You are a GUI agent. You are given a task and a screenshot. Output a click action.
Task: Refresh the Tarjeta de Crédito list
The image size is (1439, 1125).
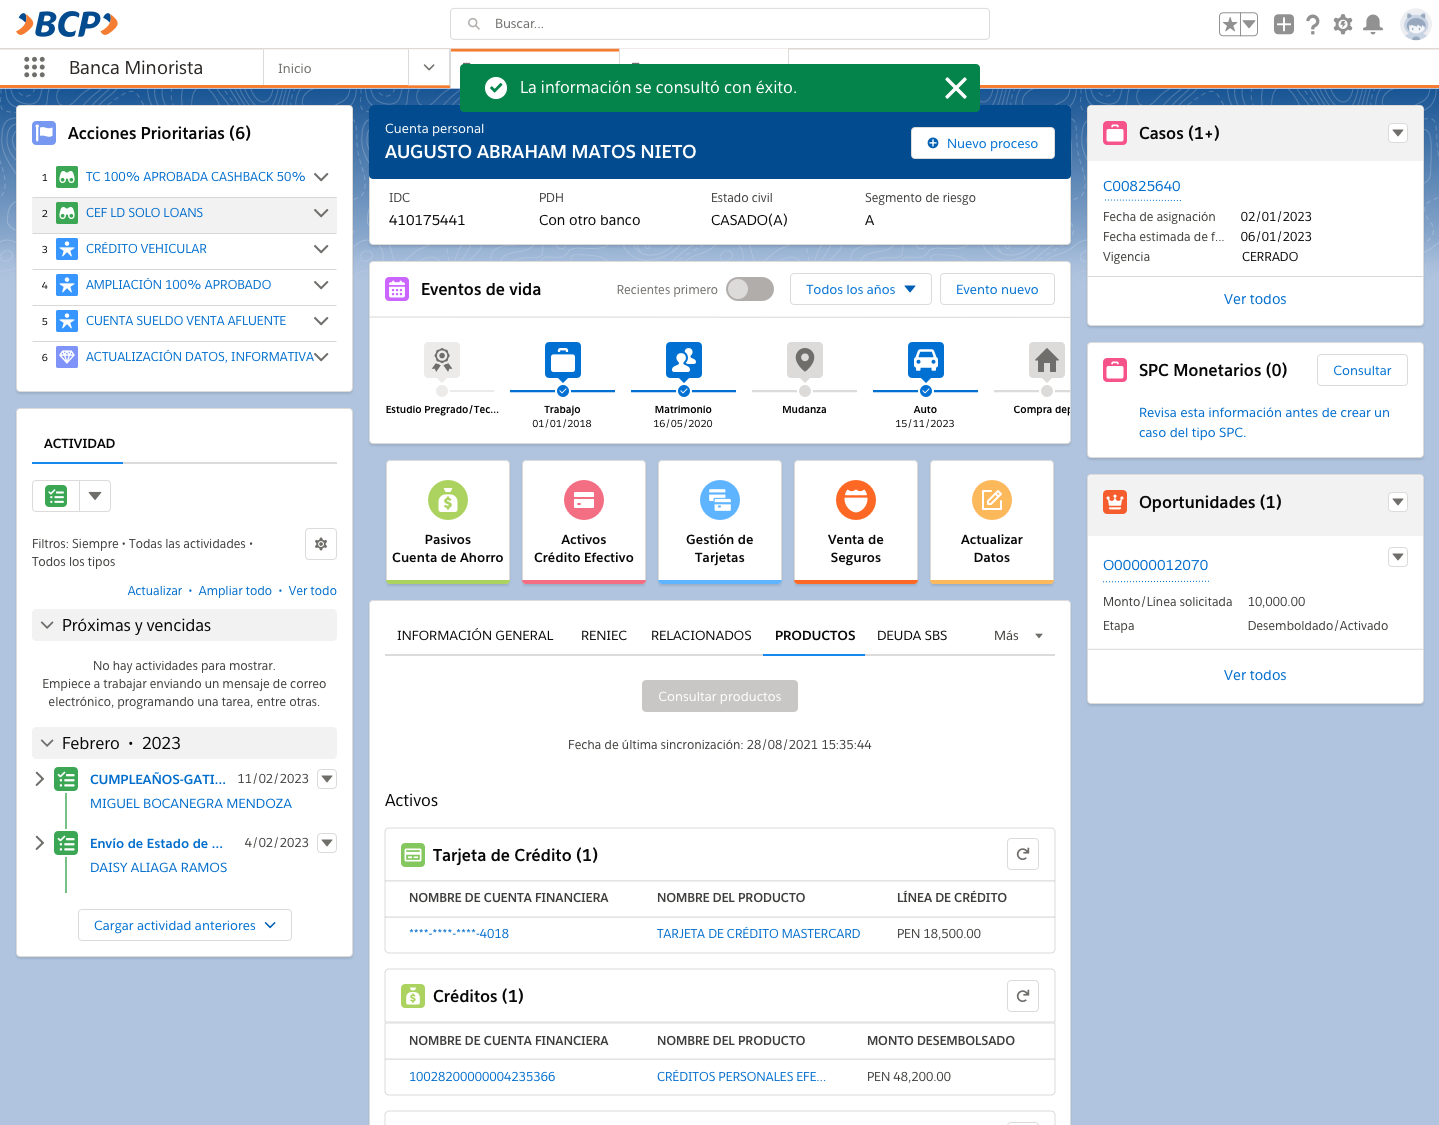click(x=1023, y=854)
